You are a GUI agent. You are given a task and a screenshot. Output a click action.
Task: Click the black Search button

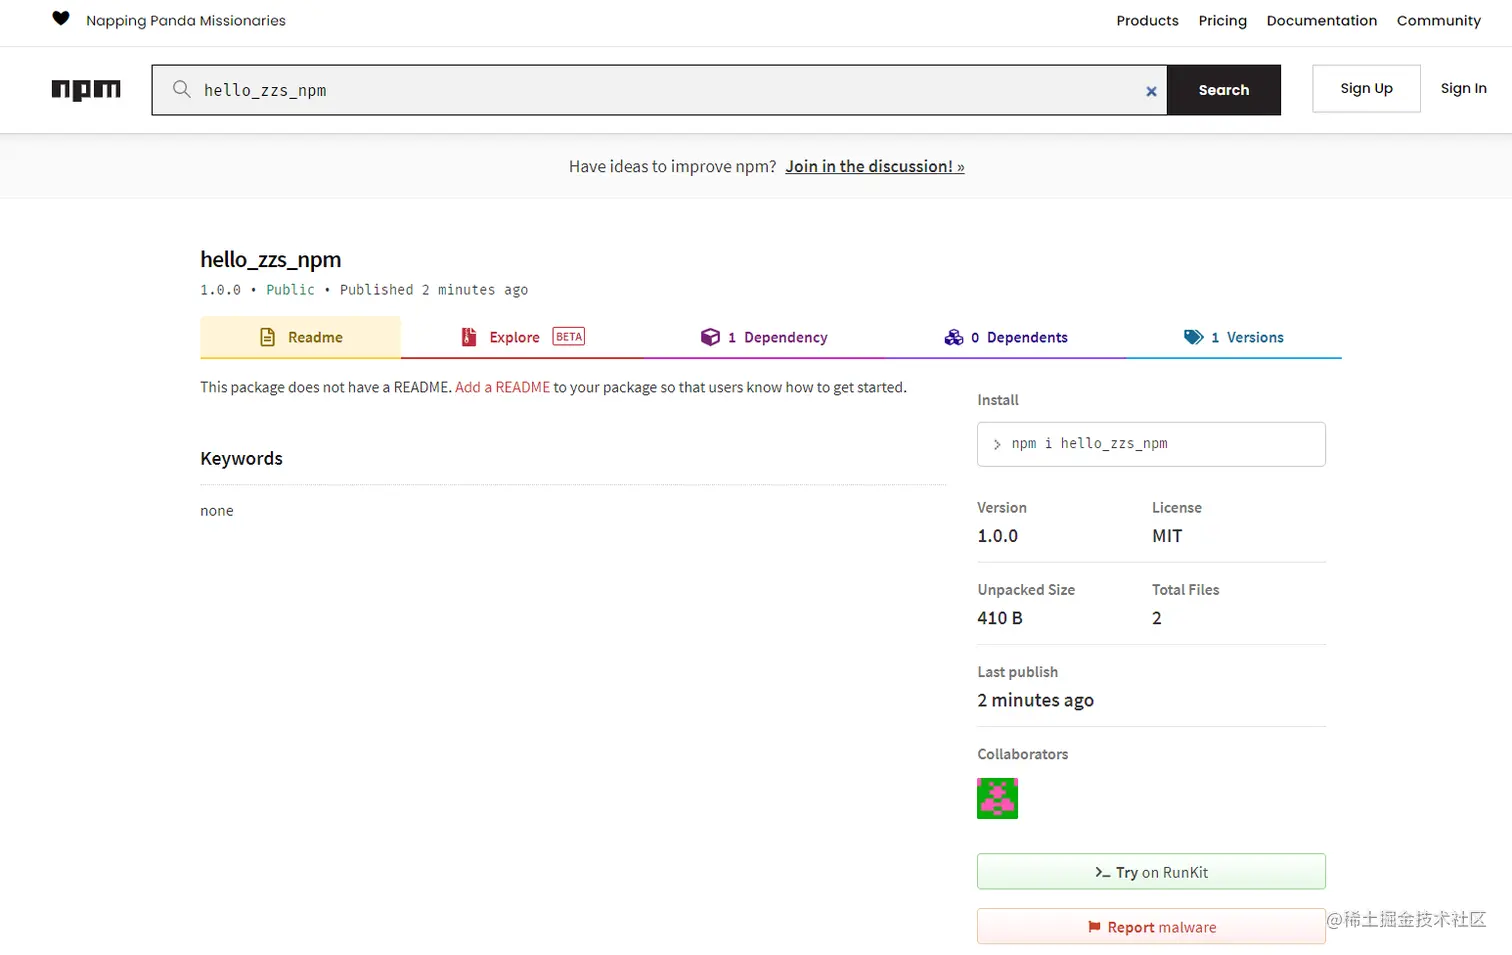pyautogui.click(x=1224, y=90)
